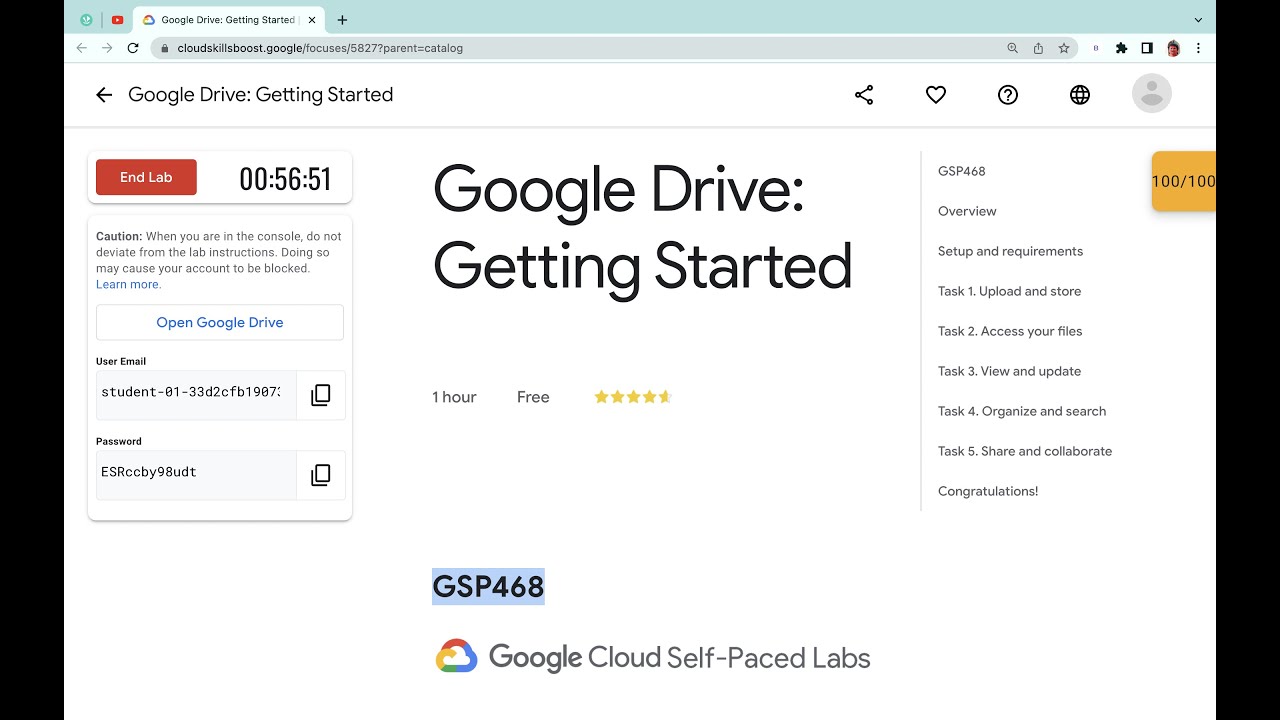Image resolution: width=1280 pixels, height=720 pixels.
Task: Switch to the pinned YouTube tab
Action: click(117, 20)
